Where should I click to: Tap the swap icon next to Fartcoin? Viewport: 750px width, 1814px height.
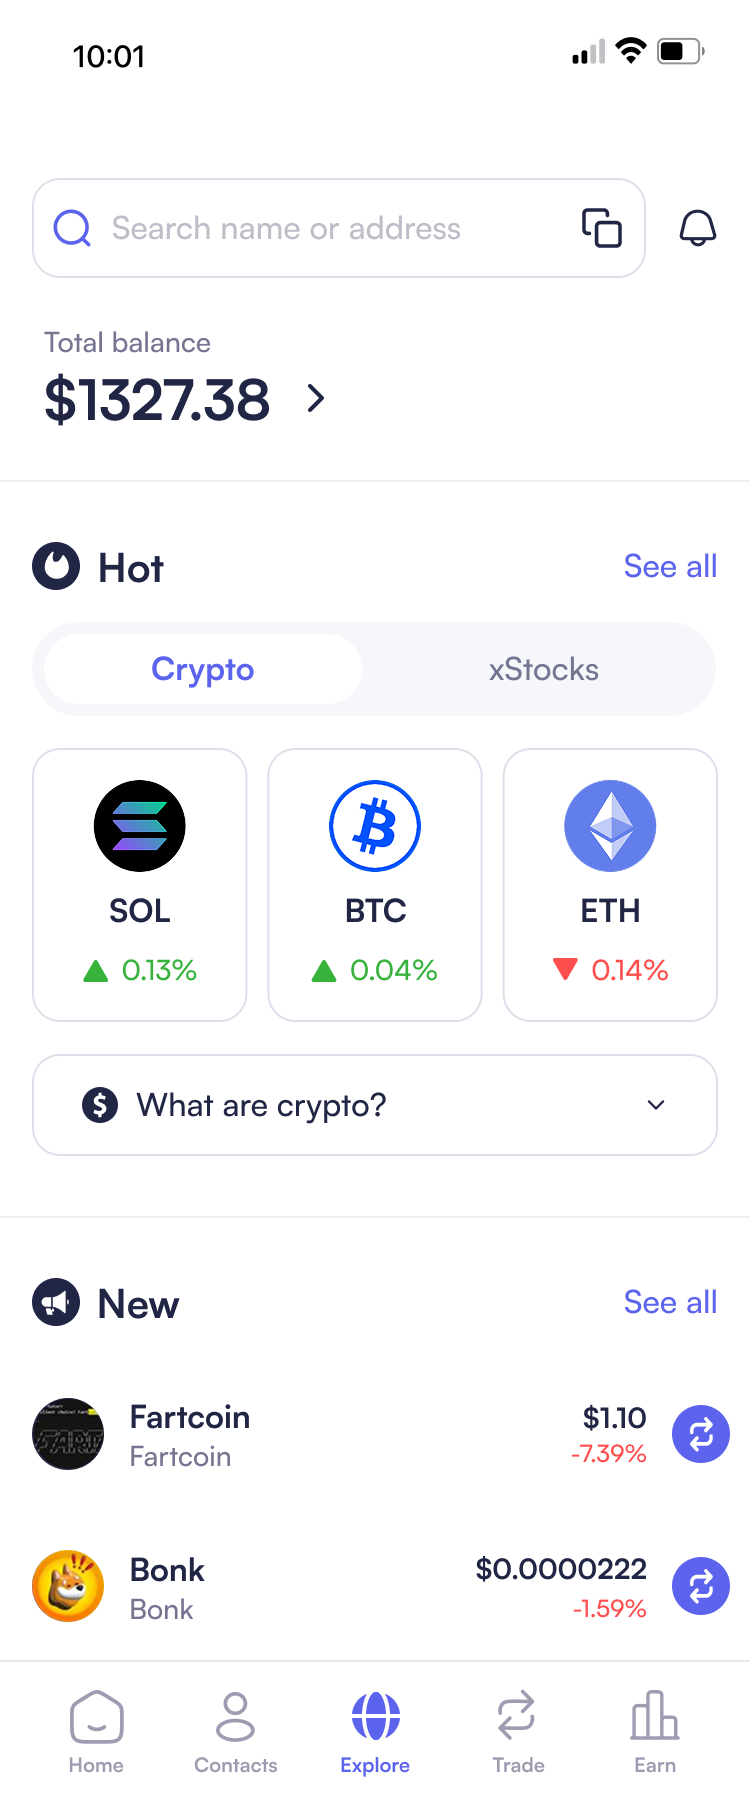point(701,1434)
